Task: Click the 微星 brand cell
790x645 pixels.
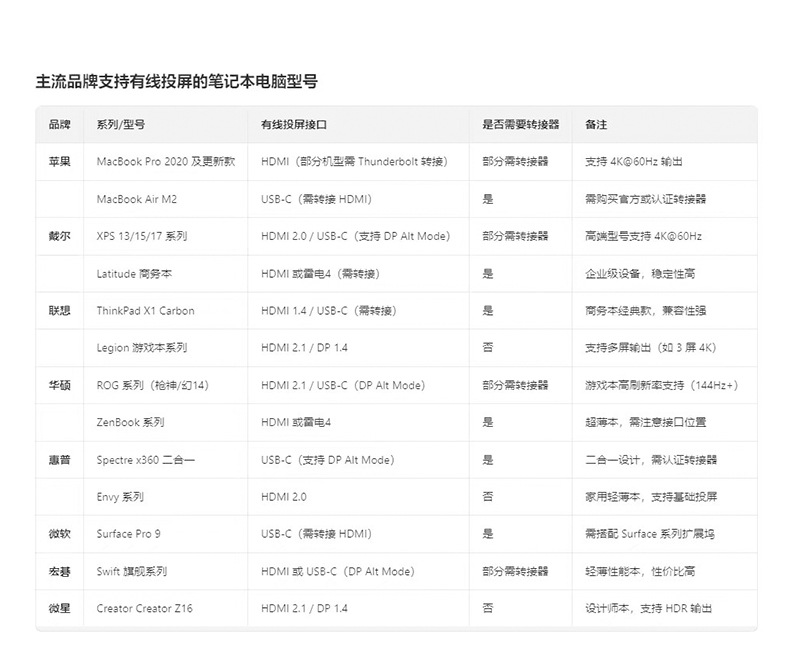Action: click(59, 609)
